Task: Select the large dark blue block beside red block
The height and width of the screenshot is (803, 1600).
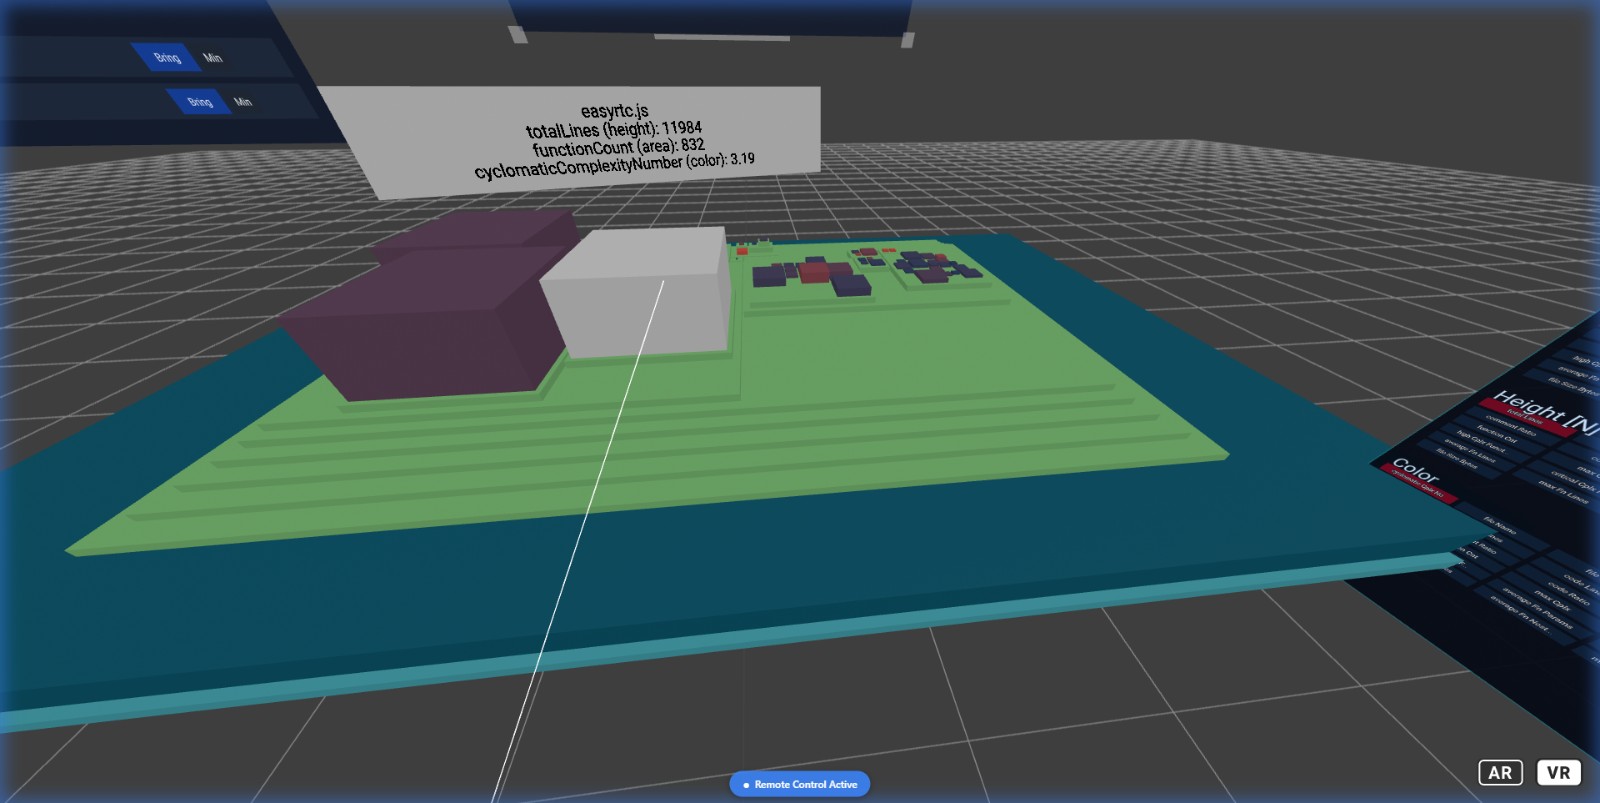Action: pos(851,285)
